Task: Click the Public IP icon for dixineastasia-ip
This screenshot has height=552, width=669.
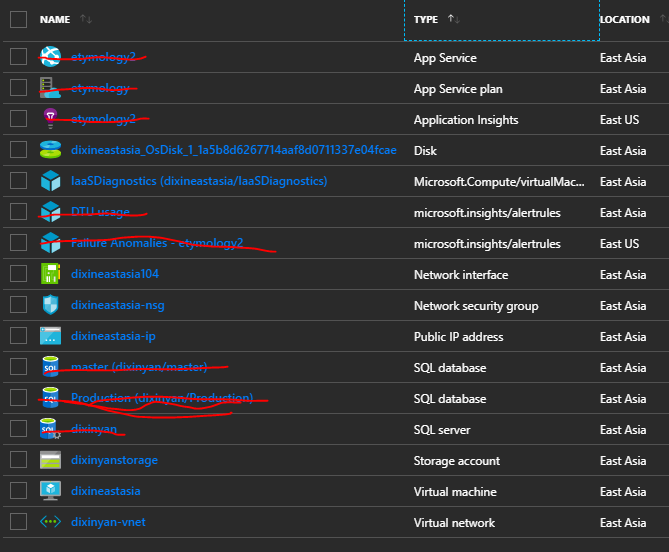Action: 50,336
